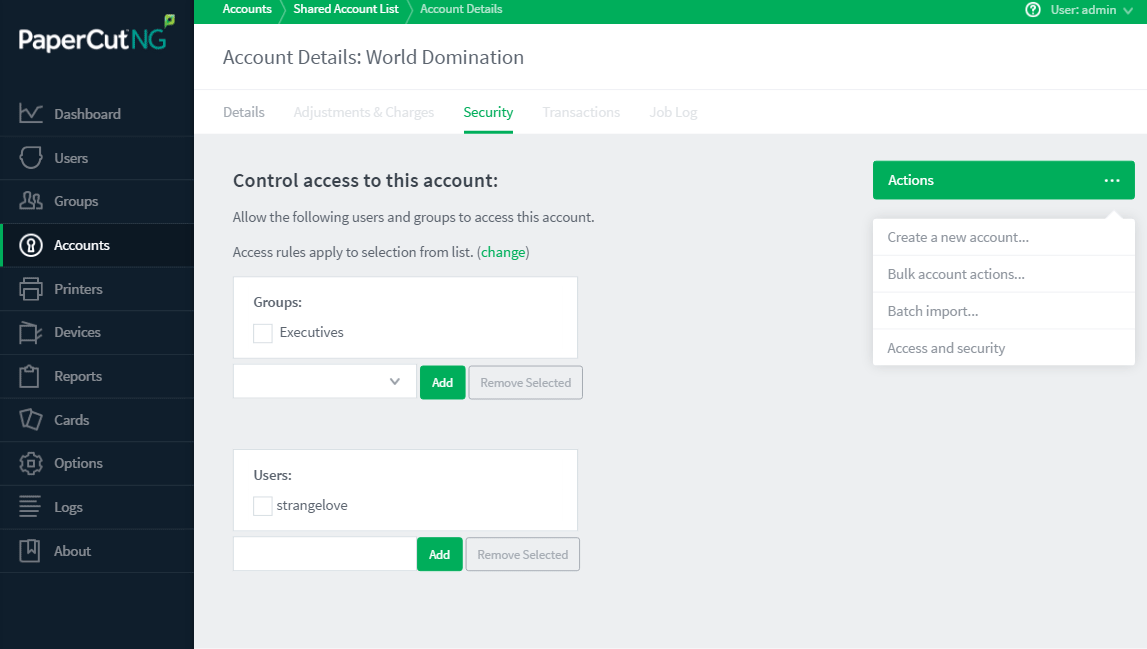Image resolution: width=1147 pixels, height=649 pixels.
Task: Click the Actions header bar
Action: (1004, 180)
